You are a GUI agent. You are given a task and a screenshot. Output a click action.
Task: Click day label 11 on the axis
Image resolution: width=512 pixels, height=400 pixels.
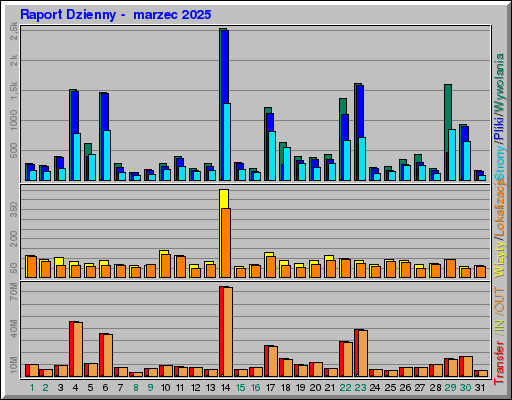pyautogui.click(x=180, y=388)
